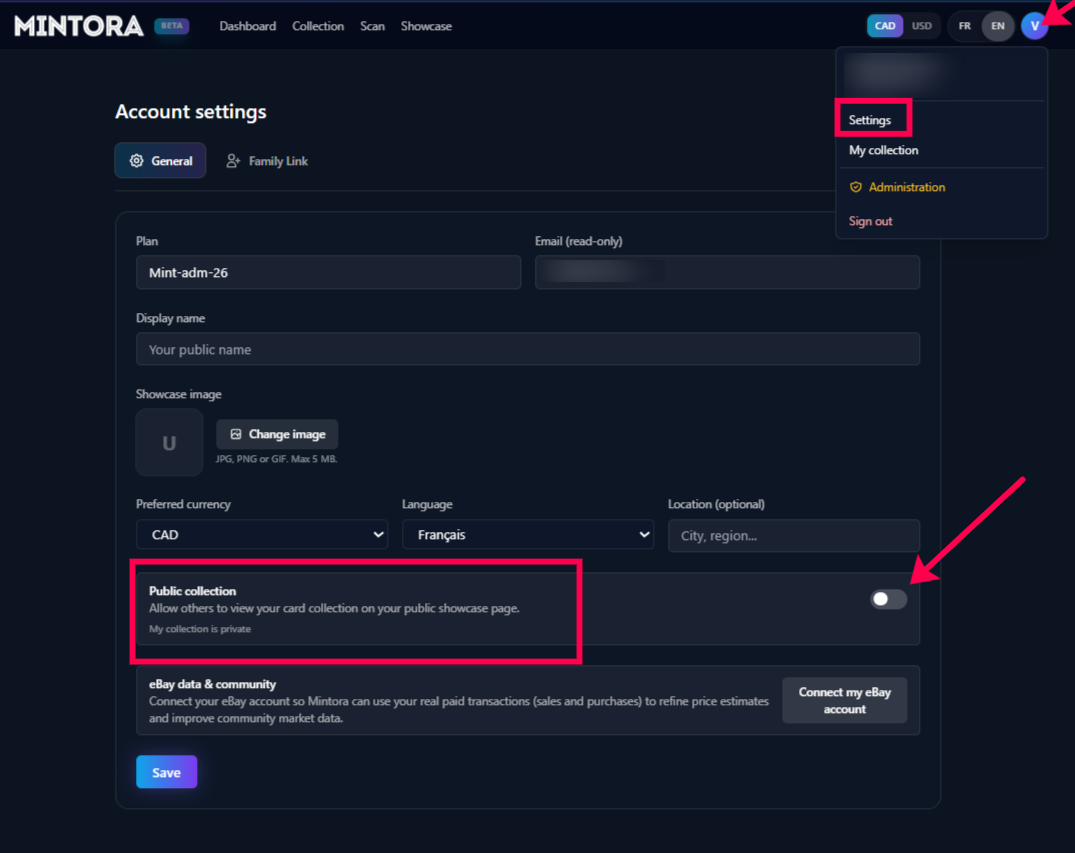Expand the Preferred currency dropdown
This screenshot has width=1075, height=853.
pyautogui.click(x=262, y=535)
